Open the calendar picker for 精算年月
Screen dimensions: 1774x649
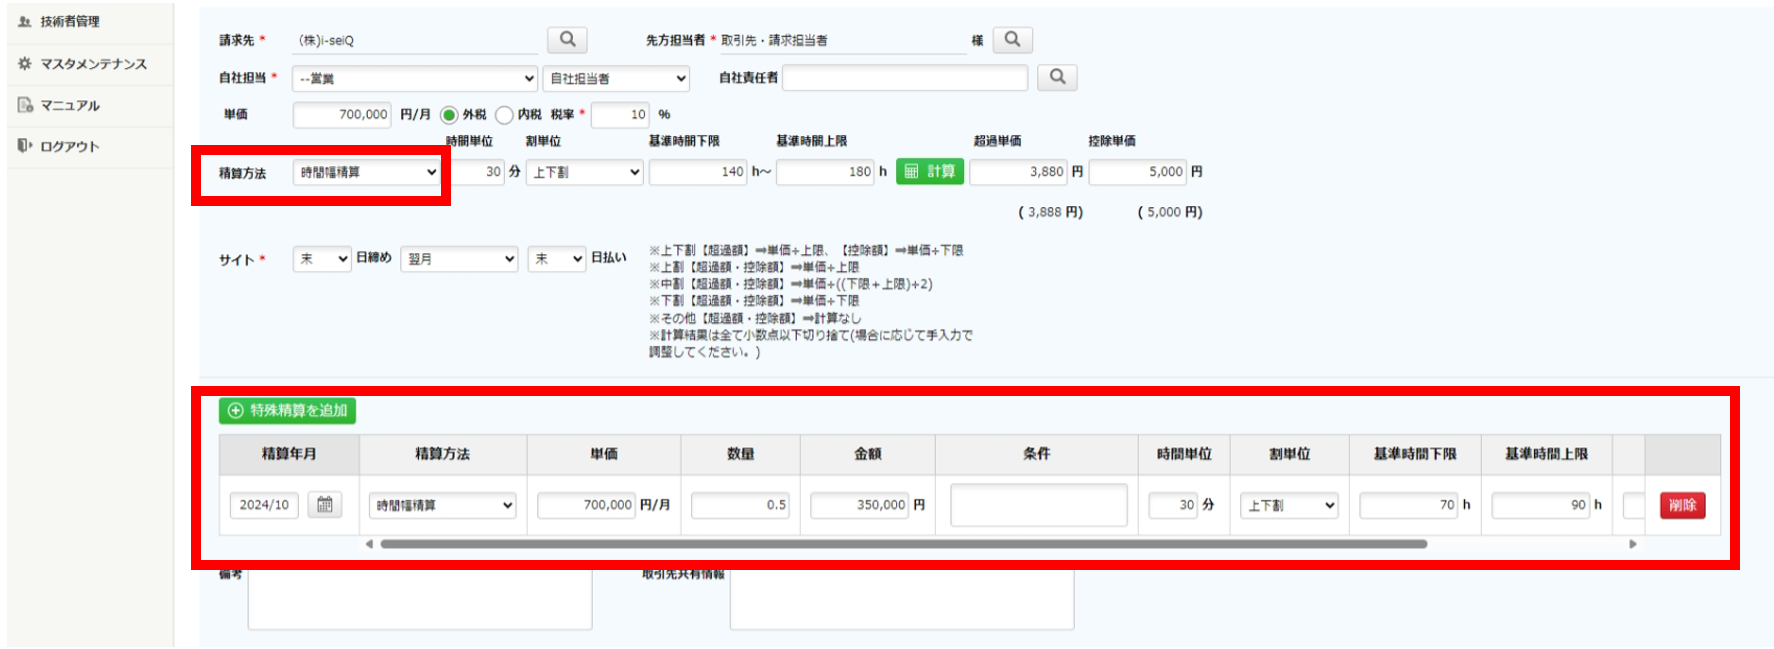click(325, 505)
